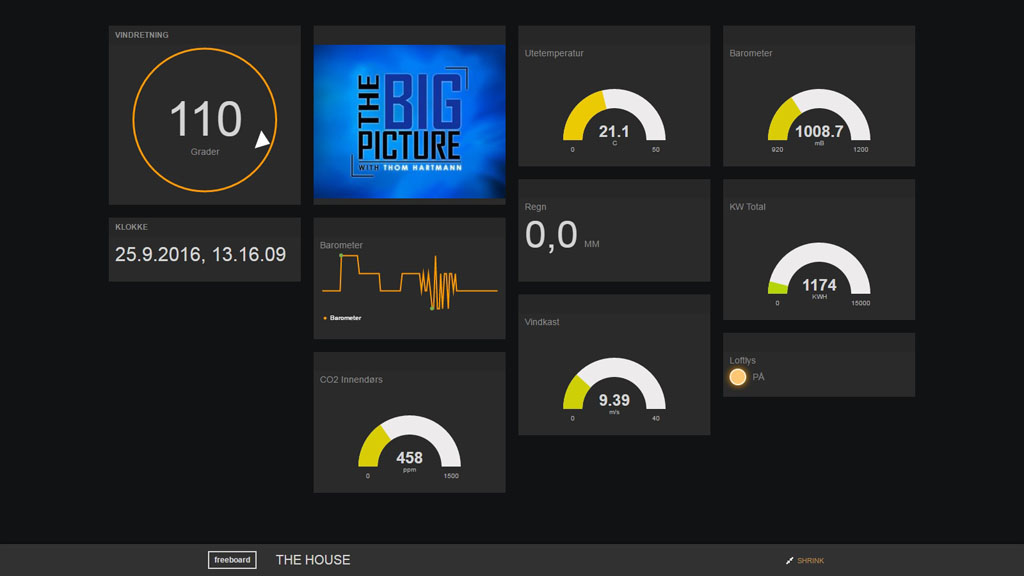Viewport: 1024px width, 576px height.
Task: Click the KLOKKE pane header
Action: coord(131,227)
